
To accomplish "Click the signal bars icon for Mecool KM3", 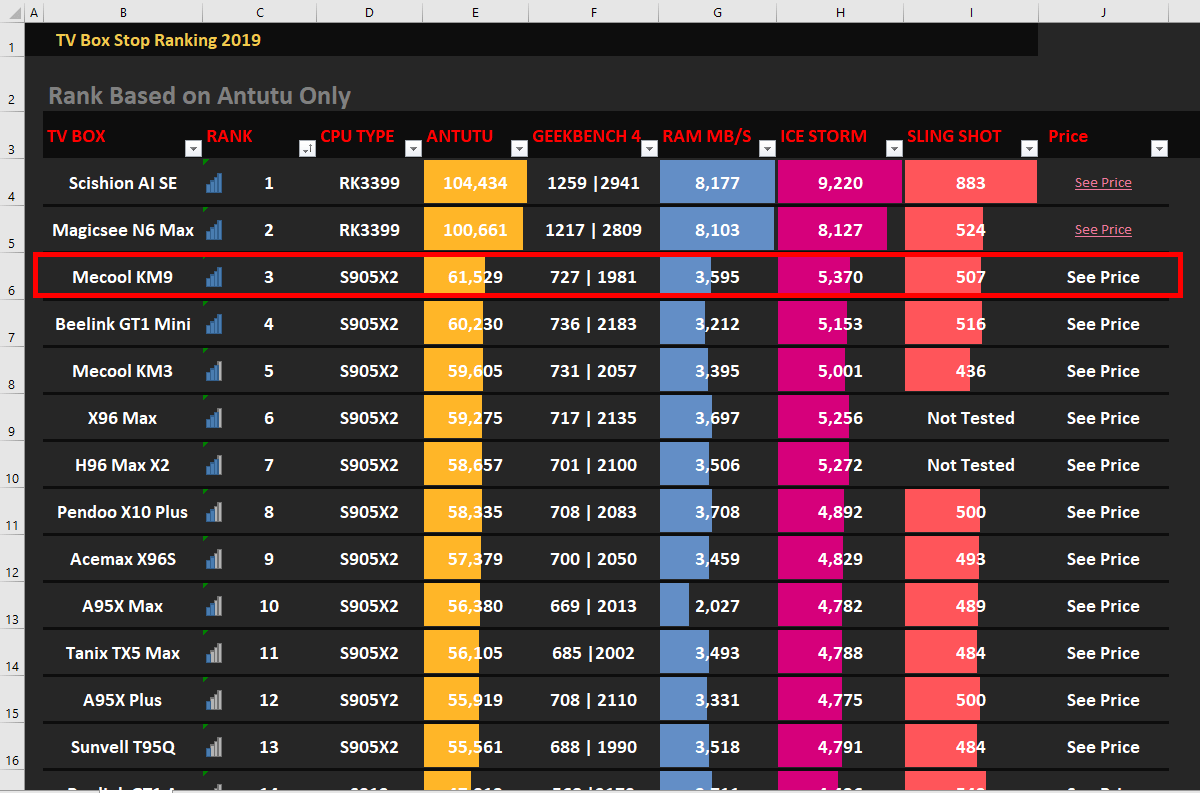I will click(214, 371).
